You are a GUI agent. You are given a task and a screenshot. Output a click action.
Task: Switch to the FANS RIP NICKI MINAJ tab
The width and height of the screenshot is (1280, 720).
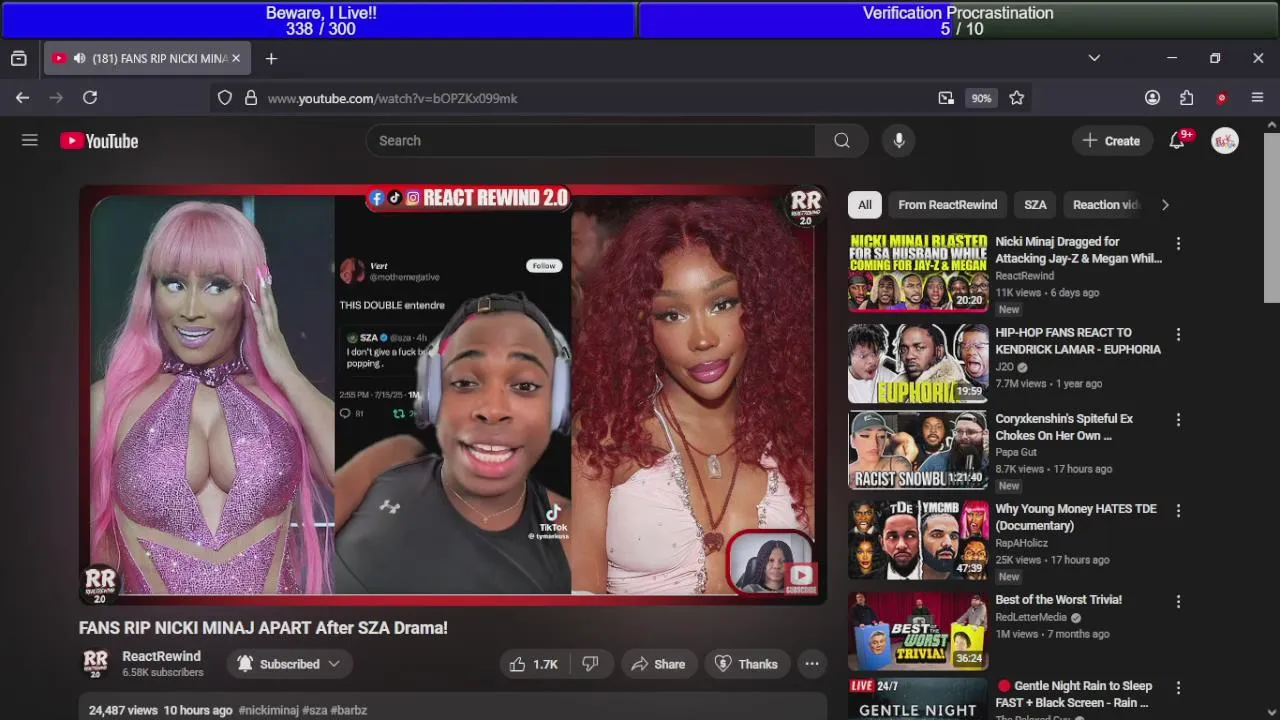tap(148, 58)
